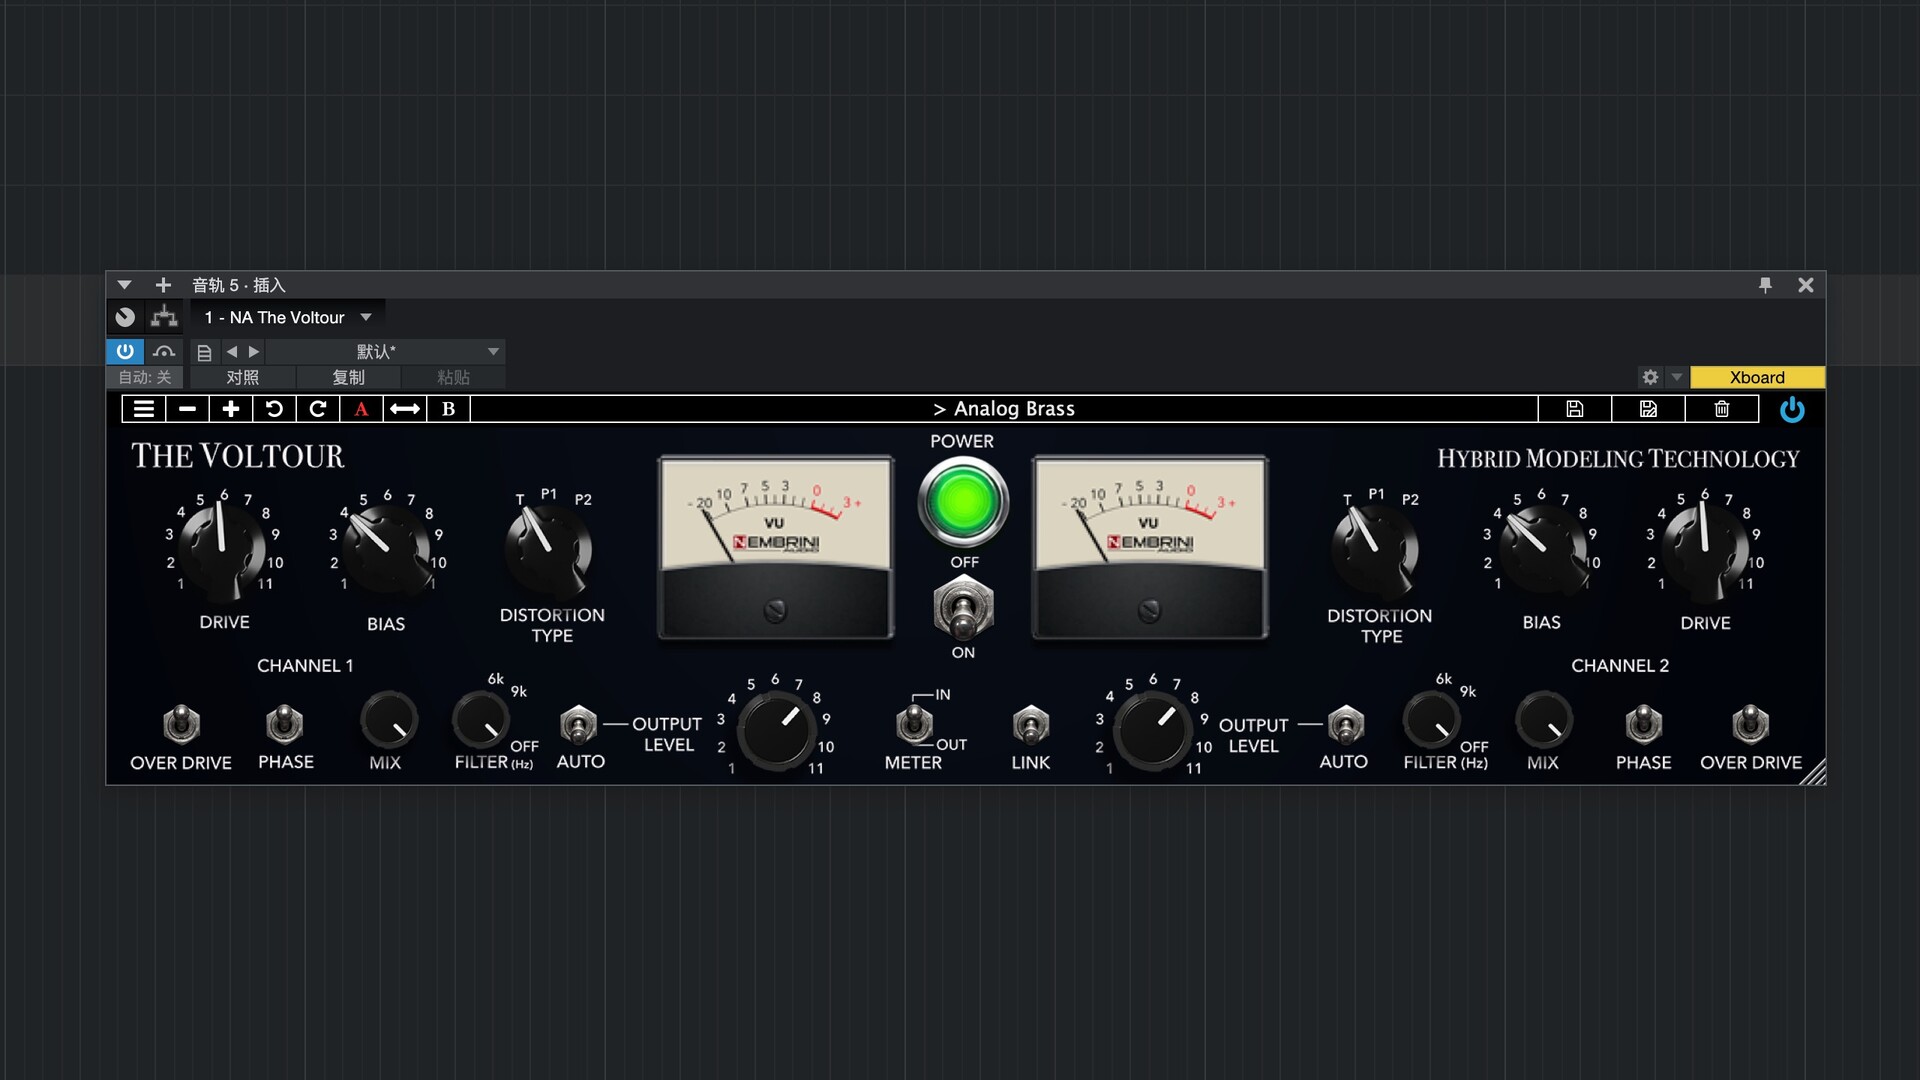
Task: Click Channel 2 DISTORTION TYPE selector knob
Action: point(1375,548)
